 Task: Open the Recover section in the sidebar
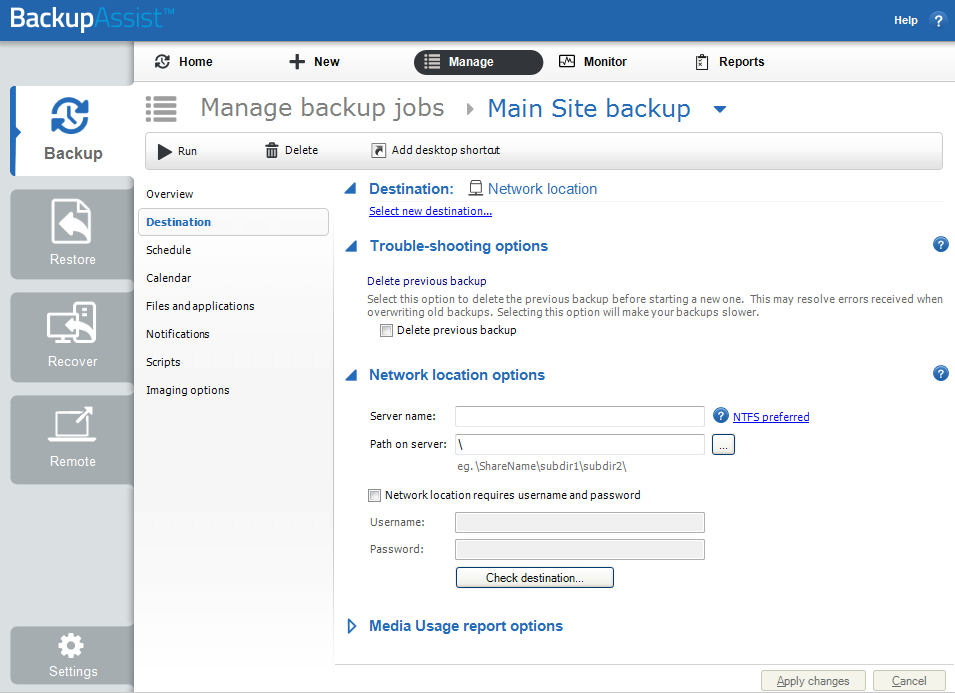(72, 337)
